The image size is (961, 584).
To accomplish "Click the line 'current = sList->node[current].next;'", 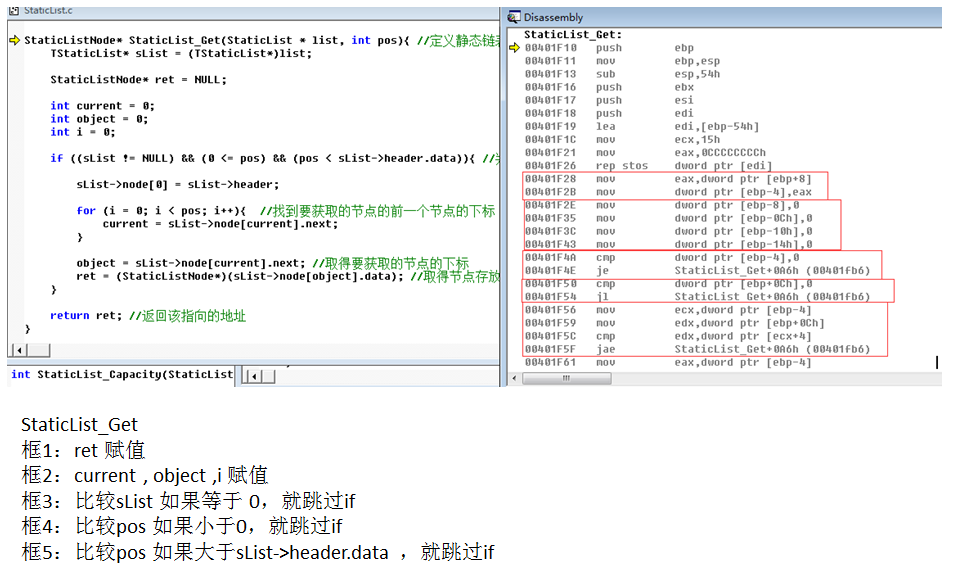I will tap(221, 224).
